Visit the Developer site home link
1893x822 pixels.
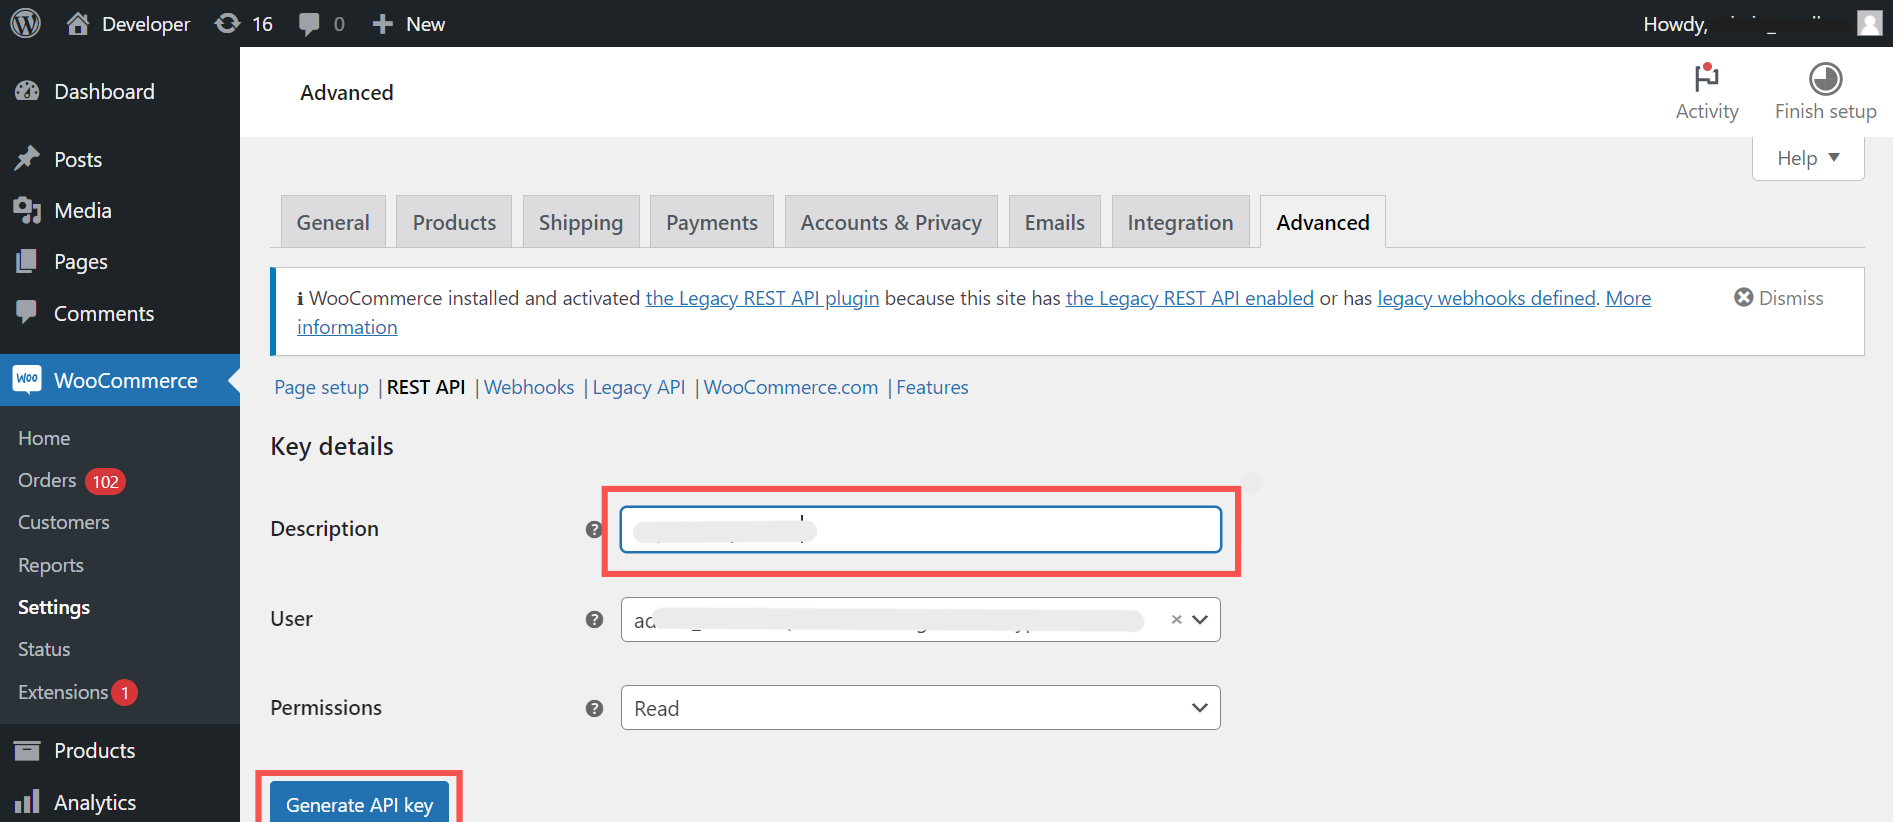128,24
